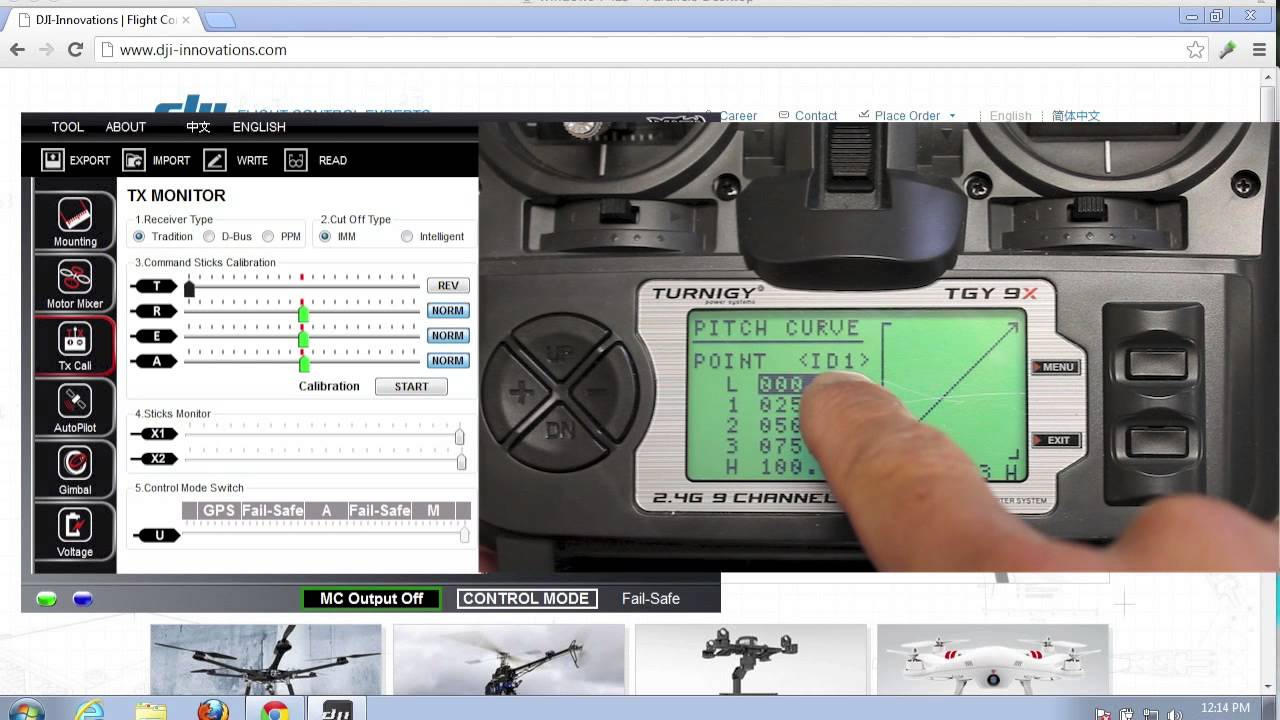Open the hexacopter product thumbnail
Viewport: 1280px width, 720px height.
(266, 660)
